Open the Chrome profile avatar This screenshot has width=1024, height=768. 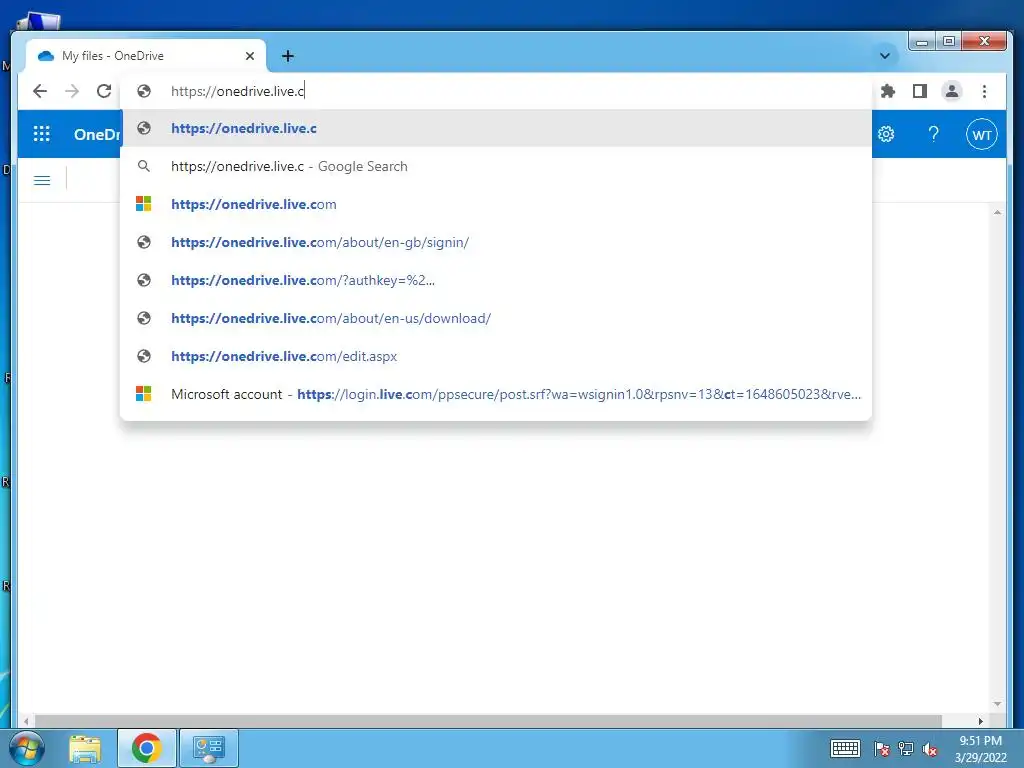(952, 91)
